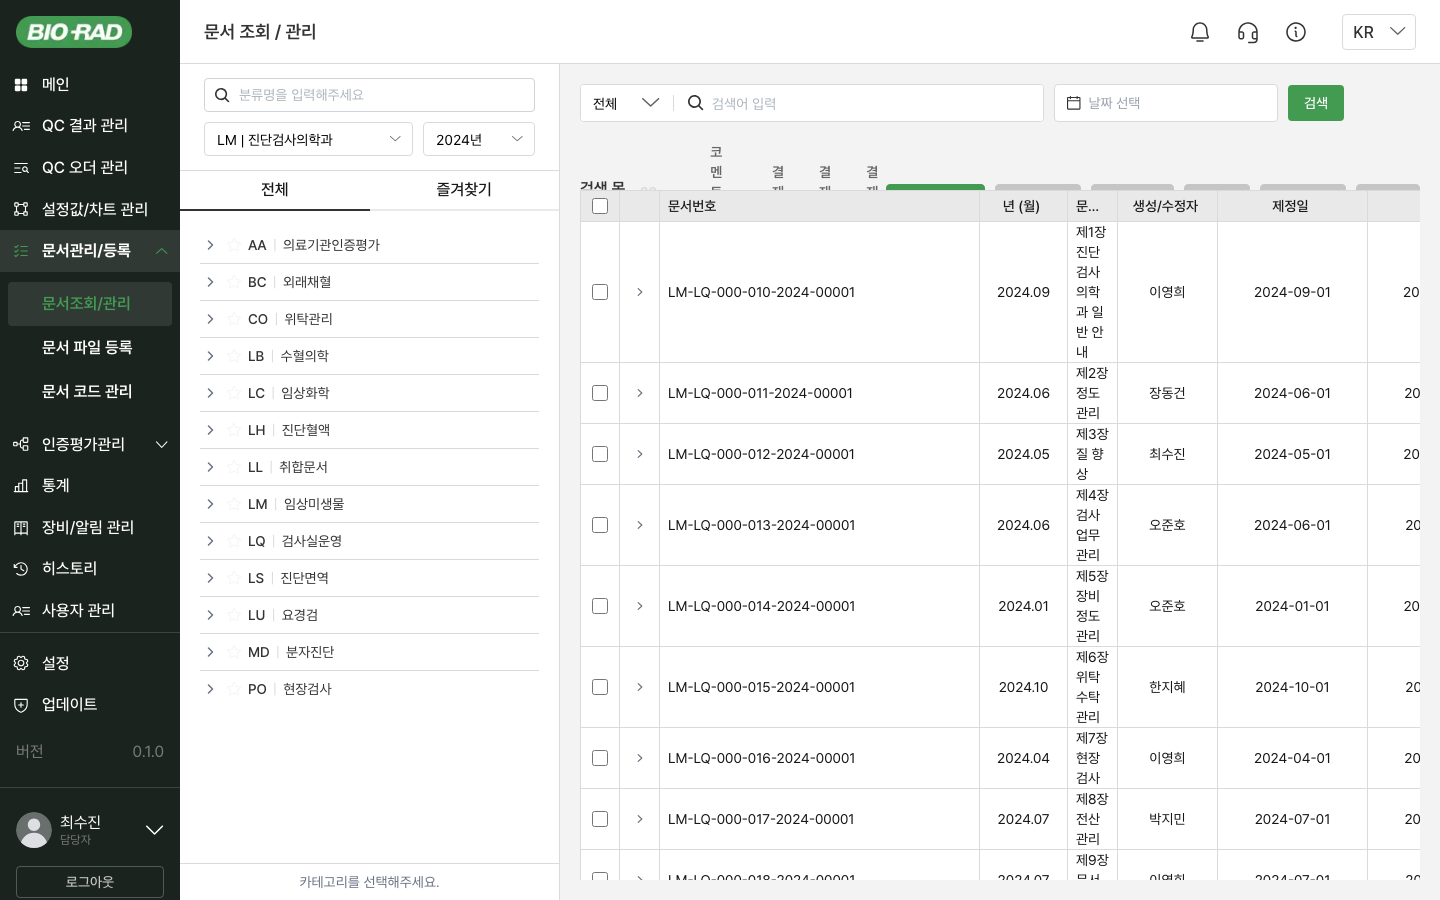The image size is (1440, 900).
Task: Open the 2024년 year dropdown
Action: (479, 139)
